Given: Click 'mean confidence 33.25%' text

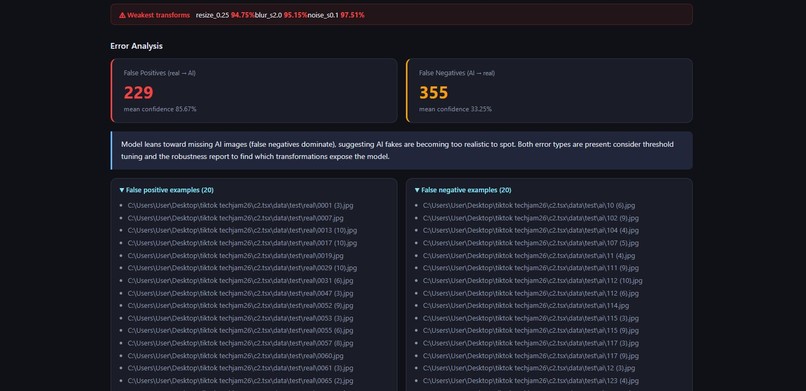Looking at the screenshot, I should [x=455, y=109].
